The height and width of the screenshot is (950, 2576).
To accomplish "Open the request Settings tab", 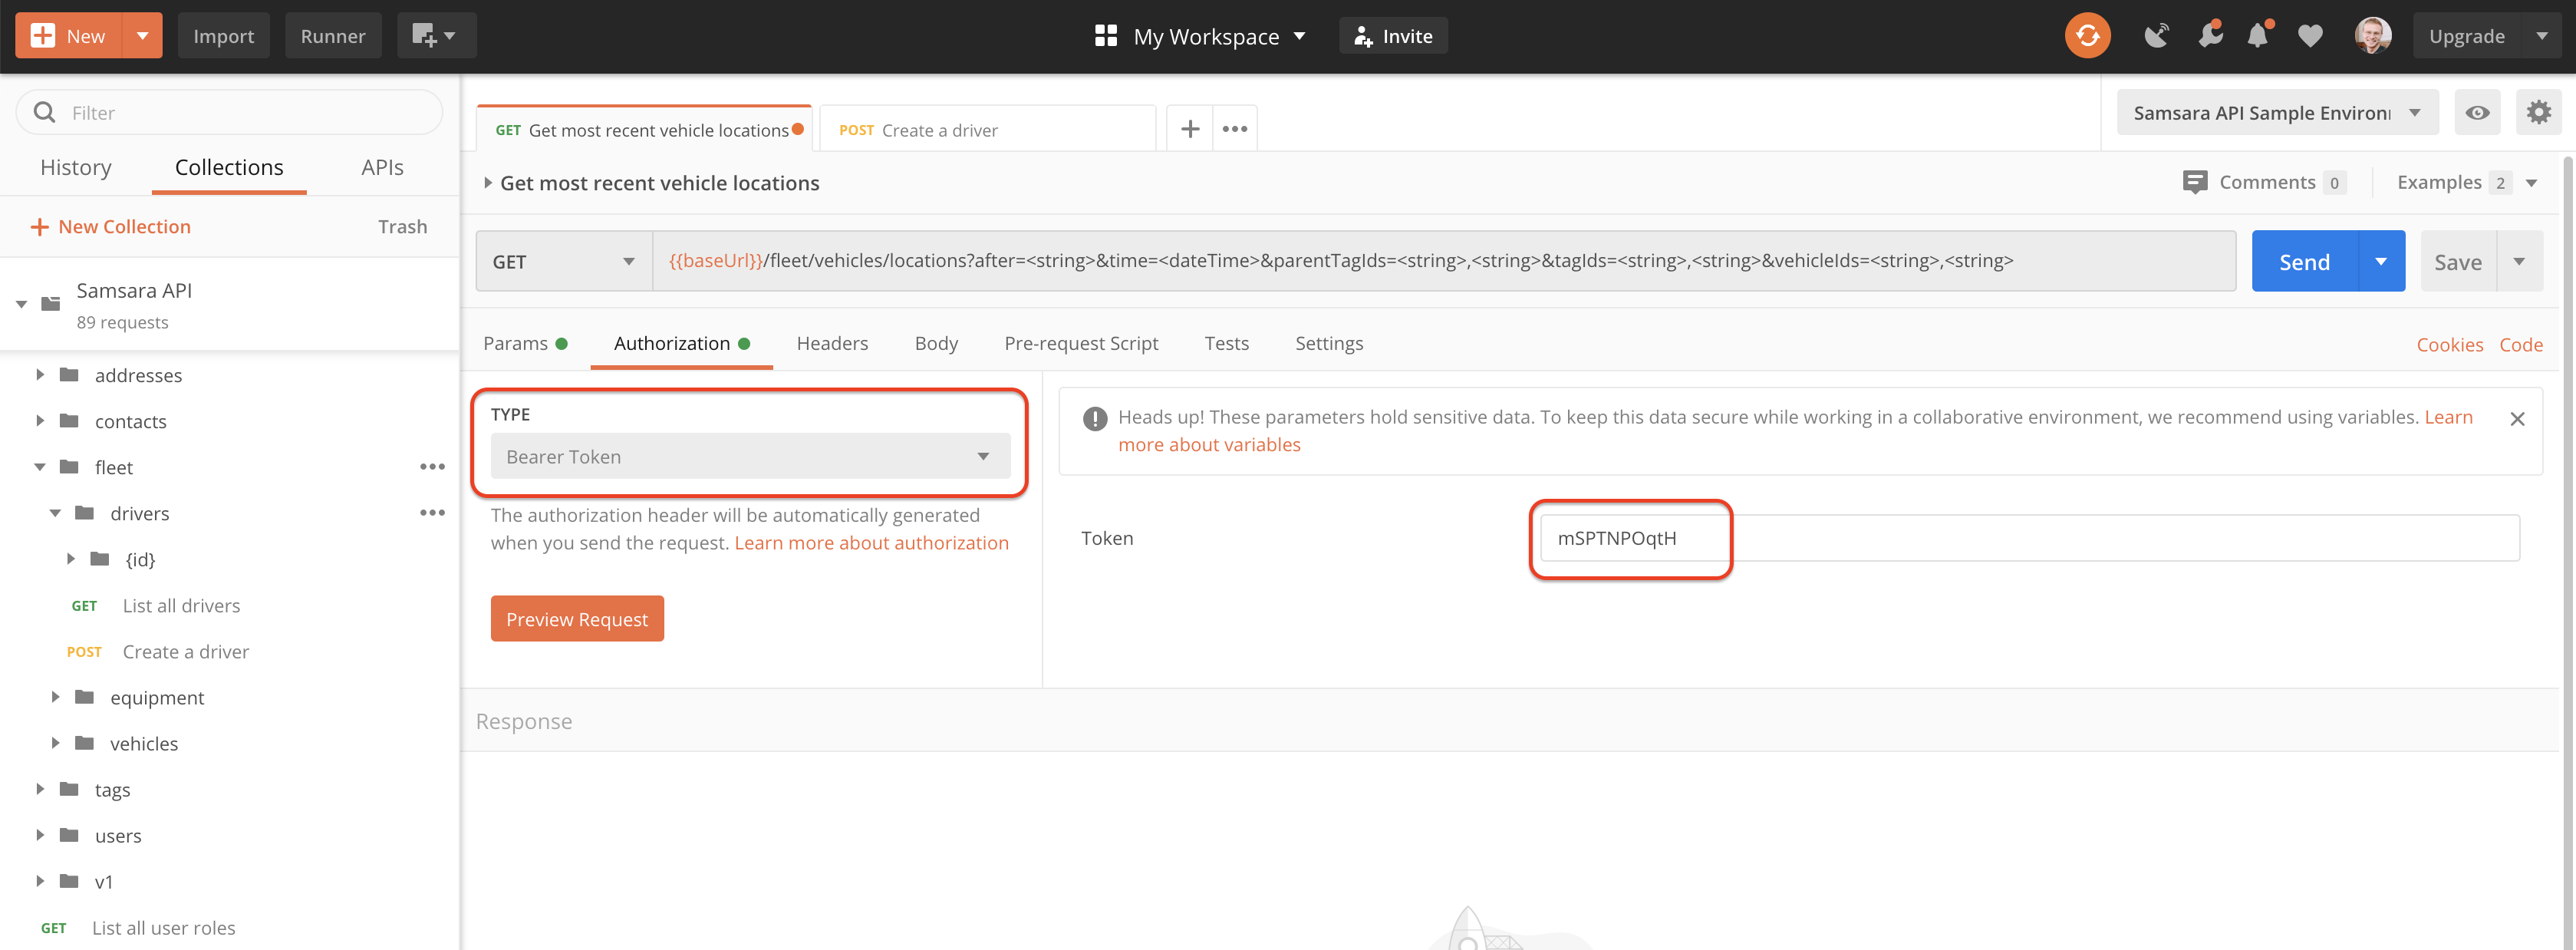I will point(1329,343).
